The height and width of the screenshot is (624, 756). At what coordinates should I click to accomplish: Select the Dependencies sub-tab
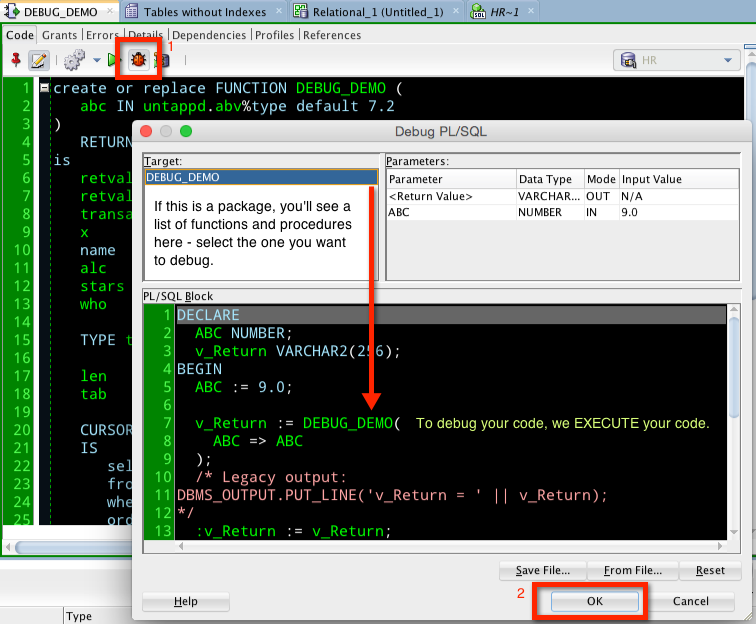[x=209, y=35]
